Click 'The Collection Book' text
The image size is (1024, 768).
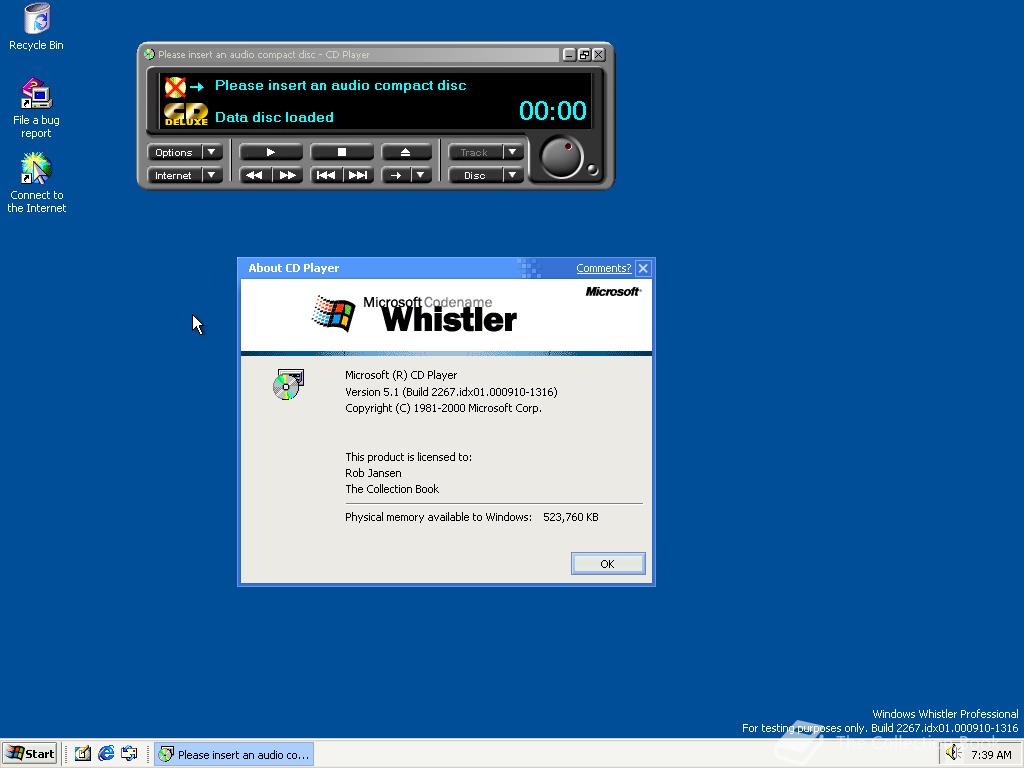(x=392, y=489)
